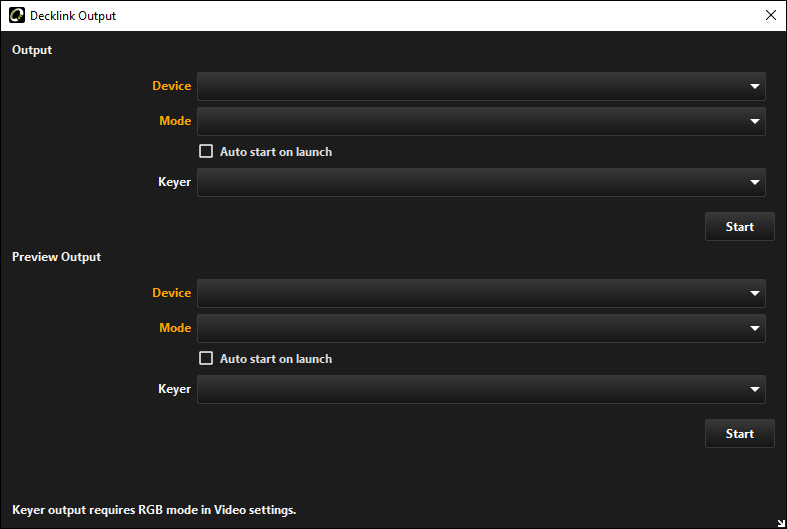787x529 pixels.
Task: Click the 'Preview Output' section heading
Action: (56, 257)
